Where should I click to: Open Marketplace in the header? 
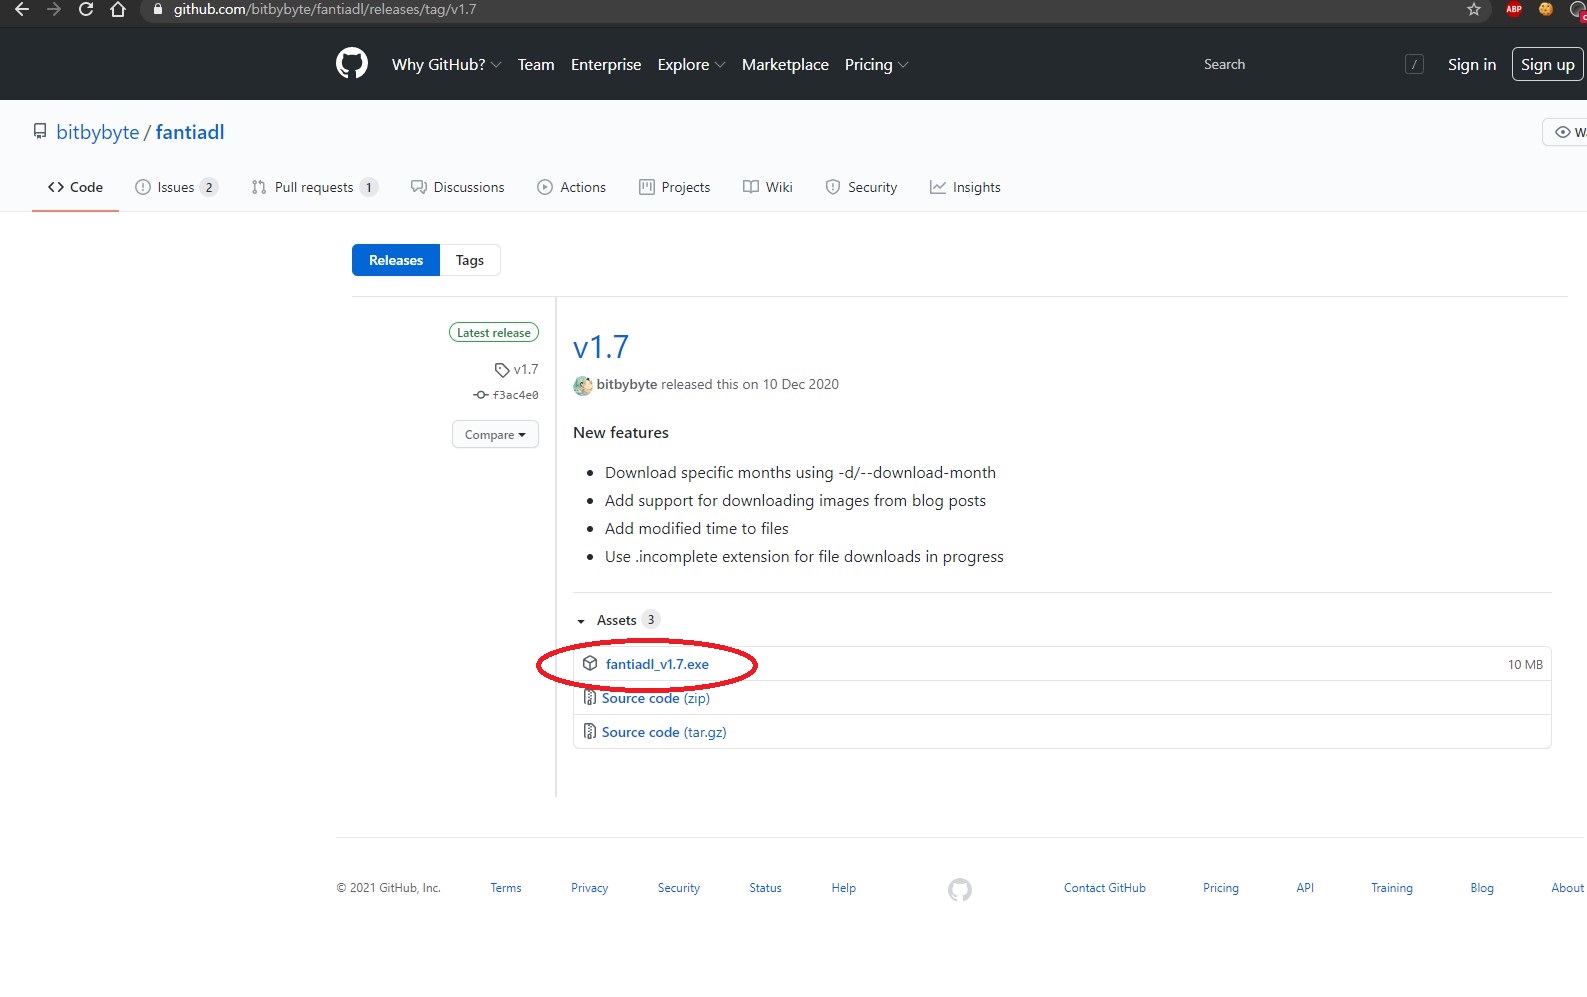[785, 64]
